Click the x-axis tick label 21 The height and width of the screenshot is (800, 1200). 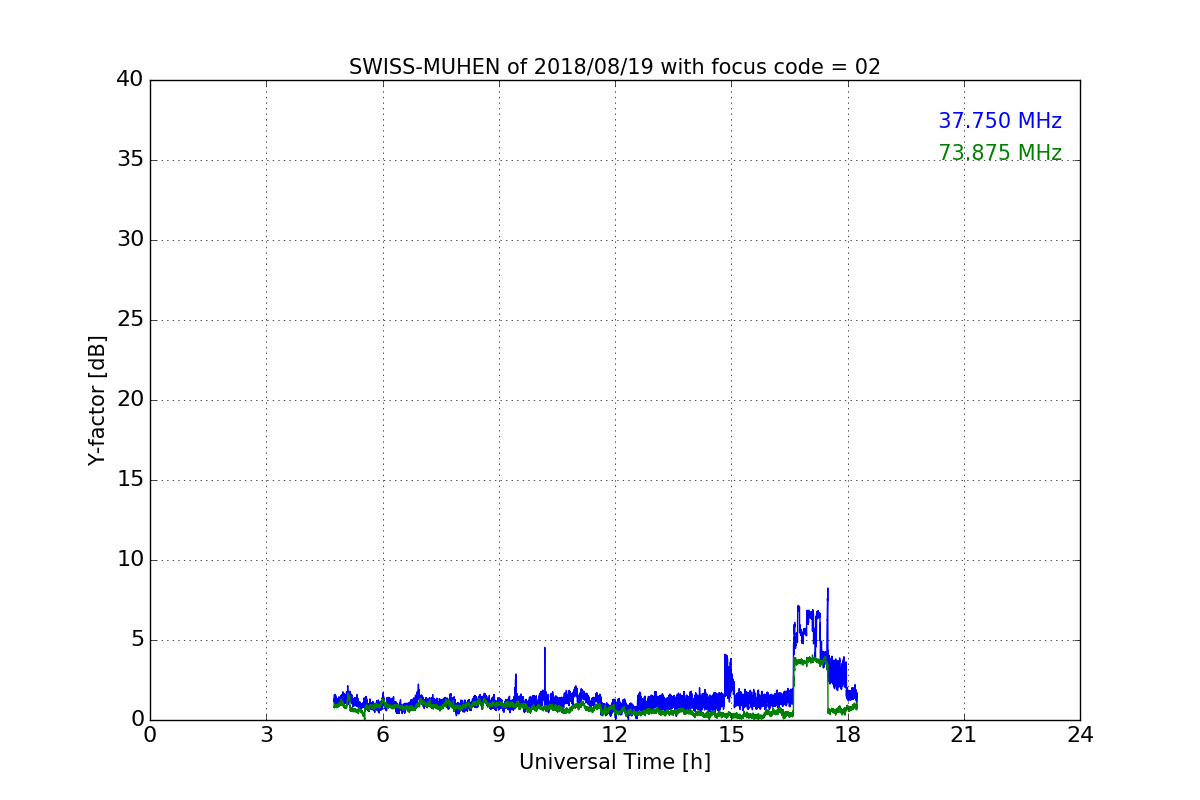(x=964, y=735)
